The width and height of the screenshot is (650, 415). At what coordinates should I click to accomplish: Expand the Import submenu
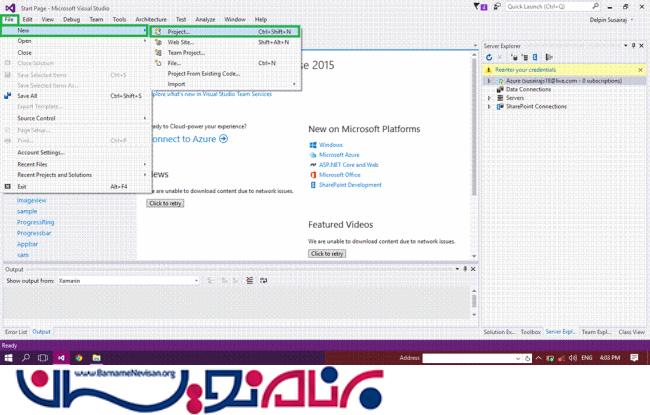click(x=226, y=84)
